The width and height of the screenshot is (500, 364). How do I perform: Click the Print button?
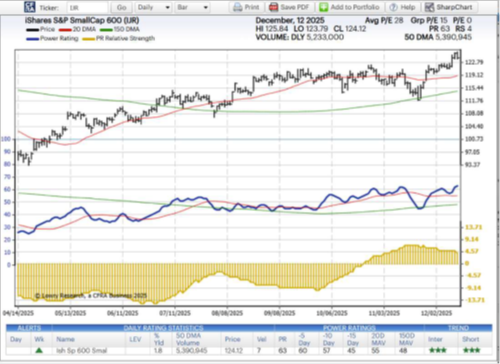pyautogui.click(x=246, y=7)
